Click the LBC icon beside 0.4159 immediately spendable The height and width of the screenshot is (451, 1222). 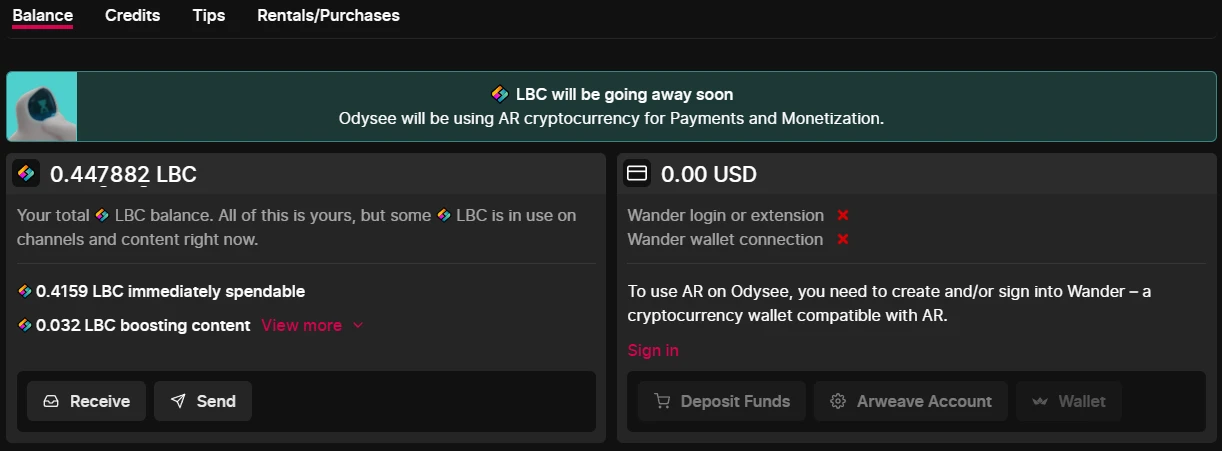[25, 291]
